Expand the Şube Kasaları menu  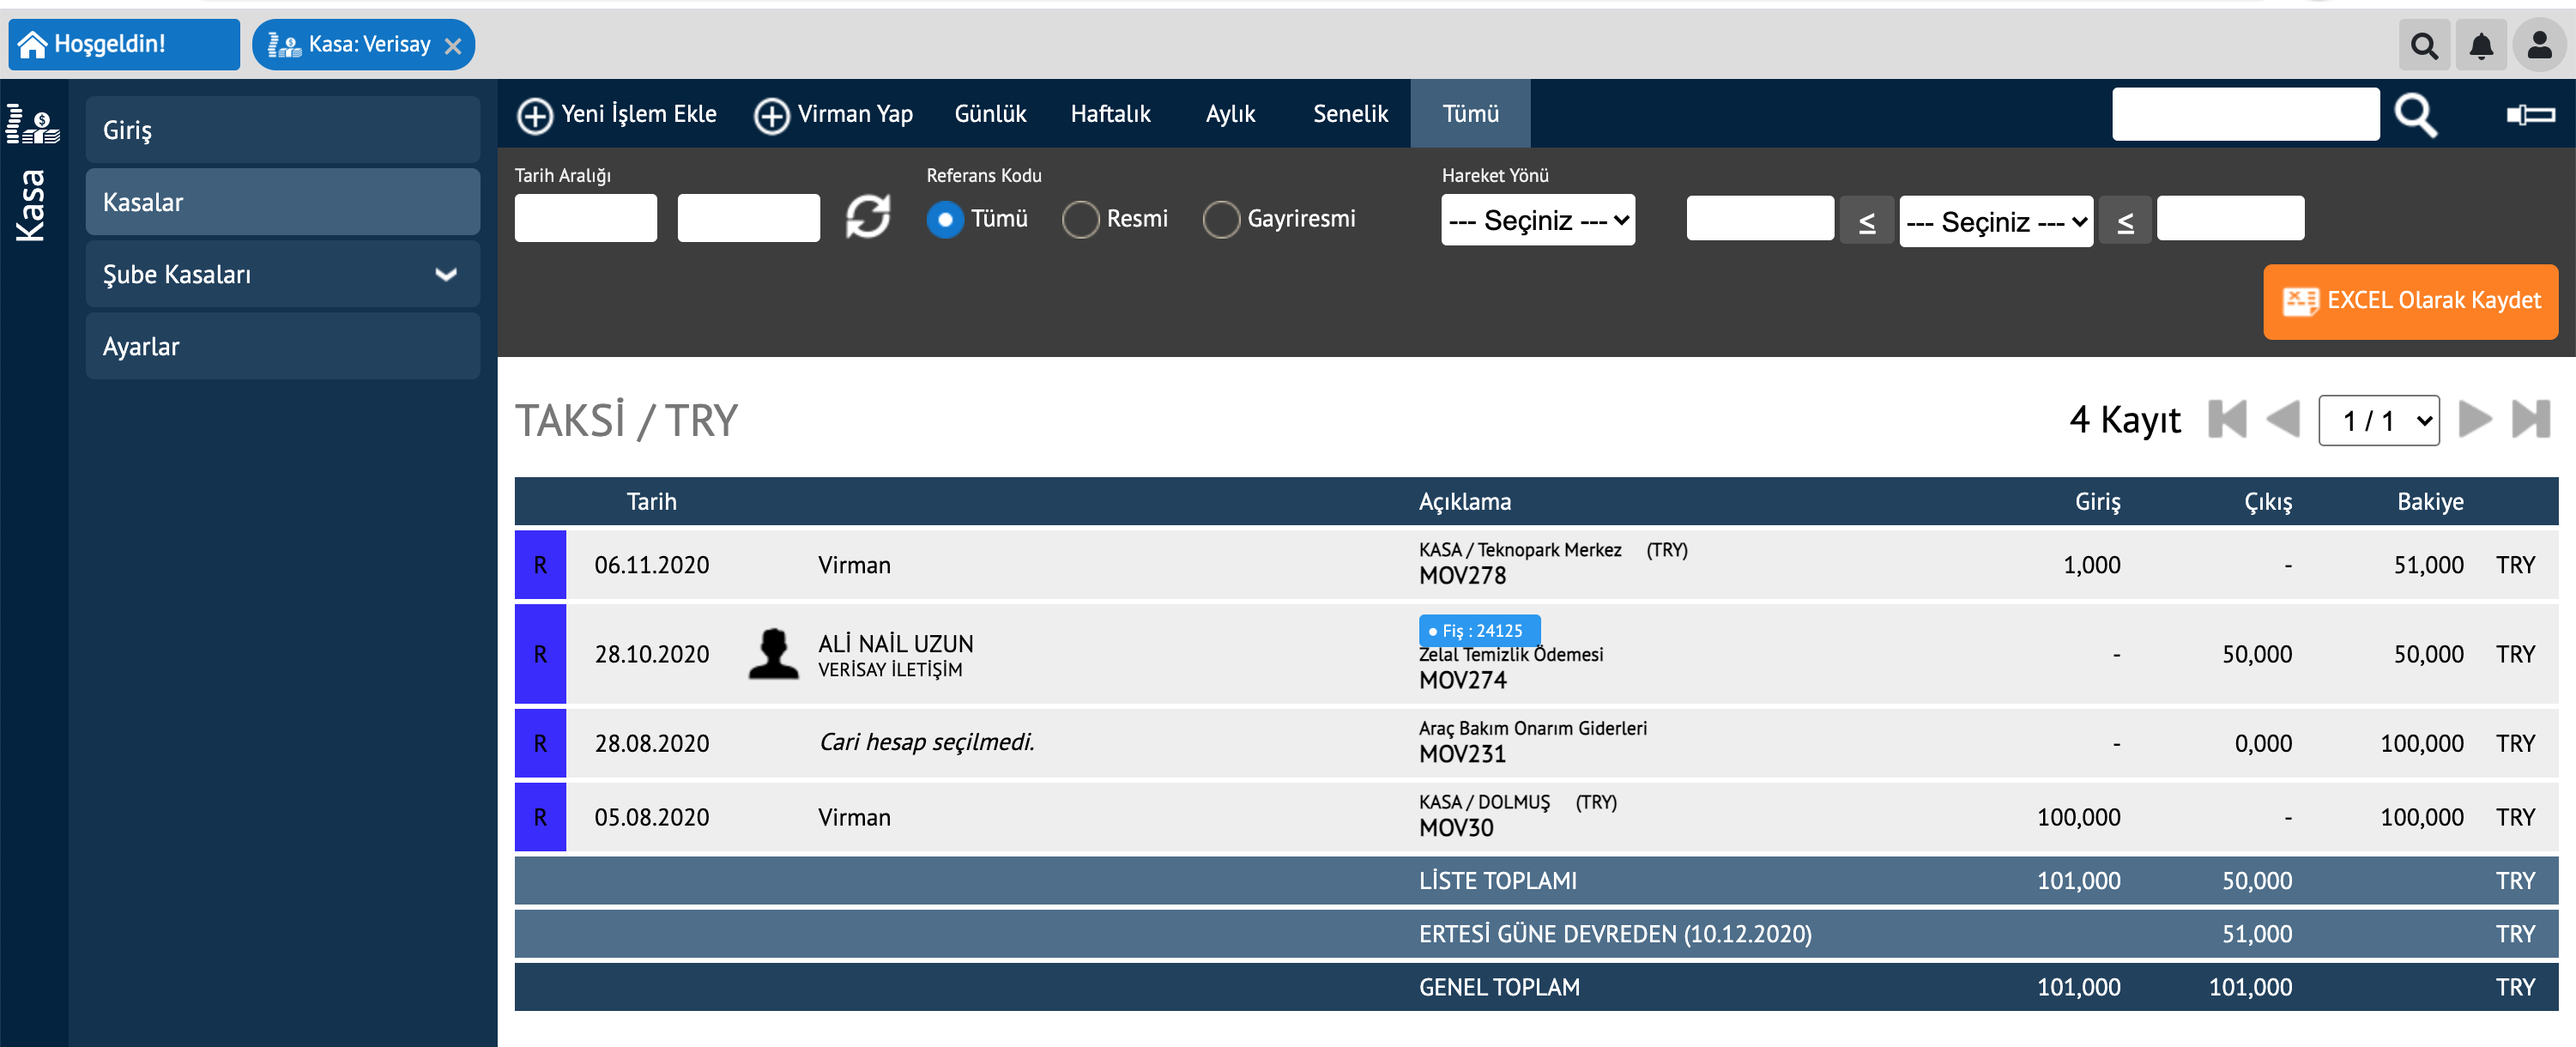[x=282, y=274]
